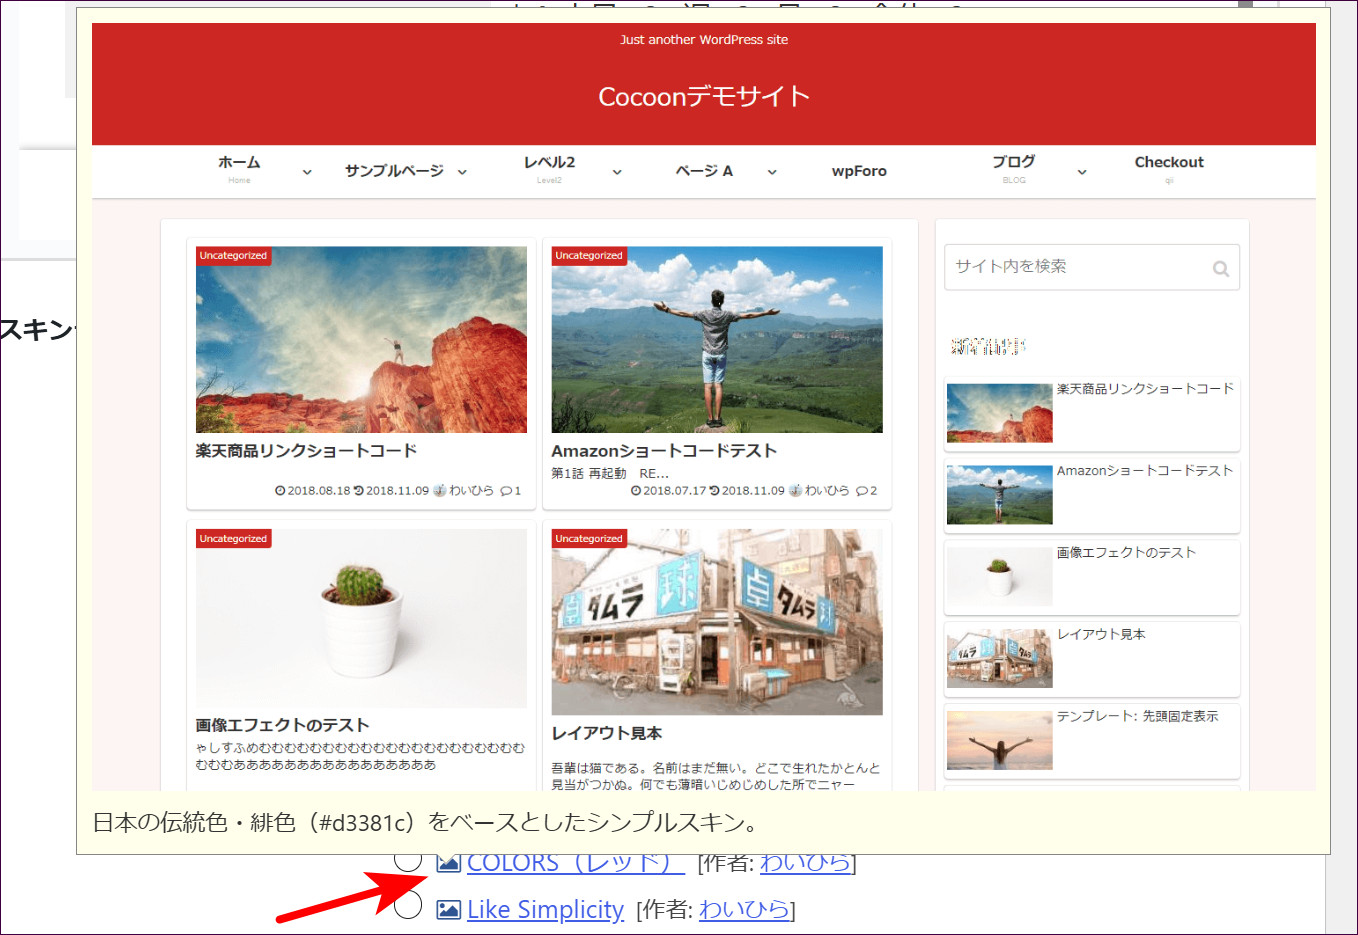Image resolution: width=1358 pixels, height=935 pixels.
Task: Open the cactus 画像エフェクトのテスト card thumbnail
Action: click(361, 619)
